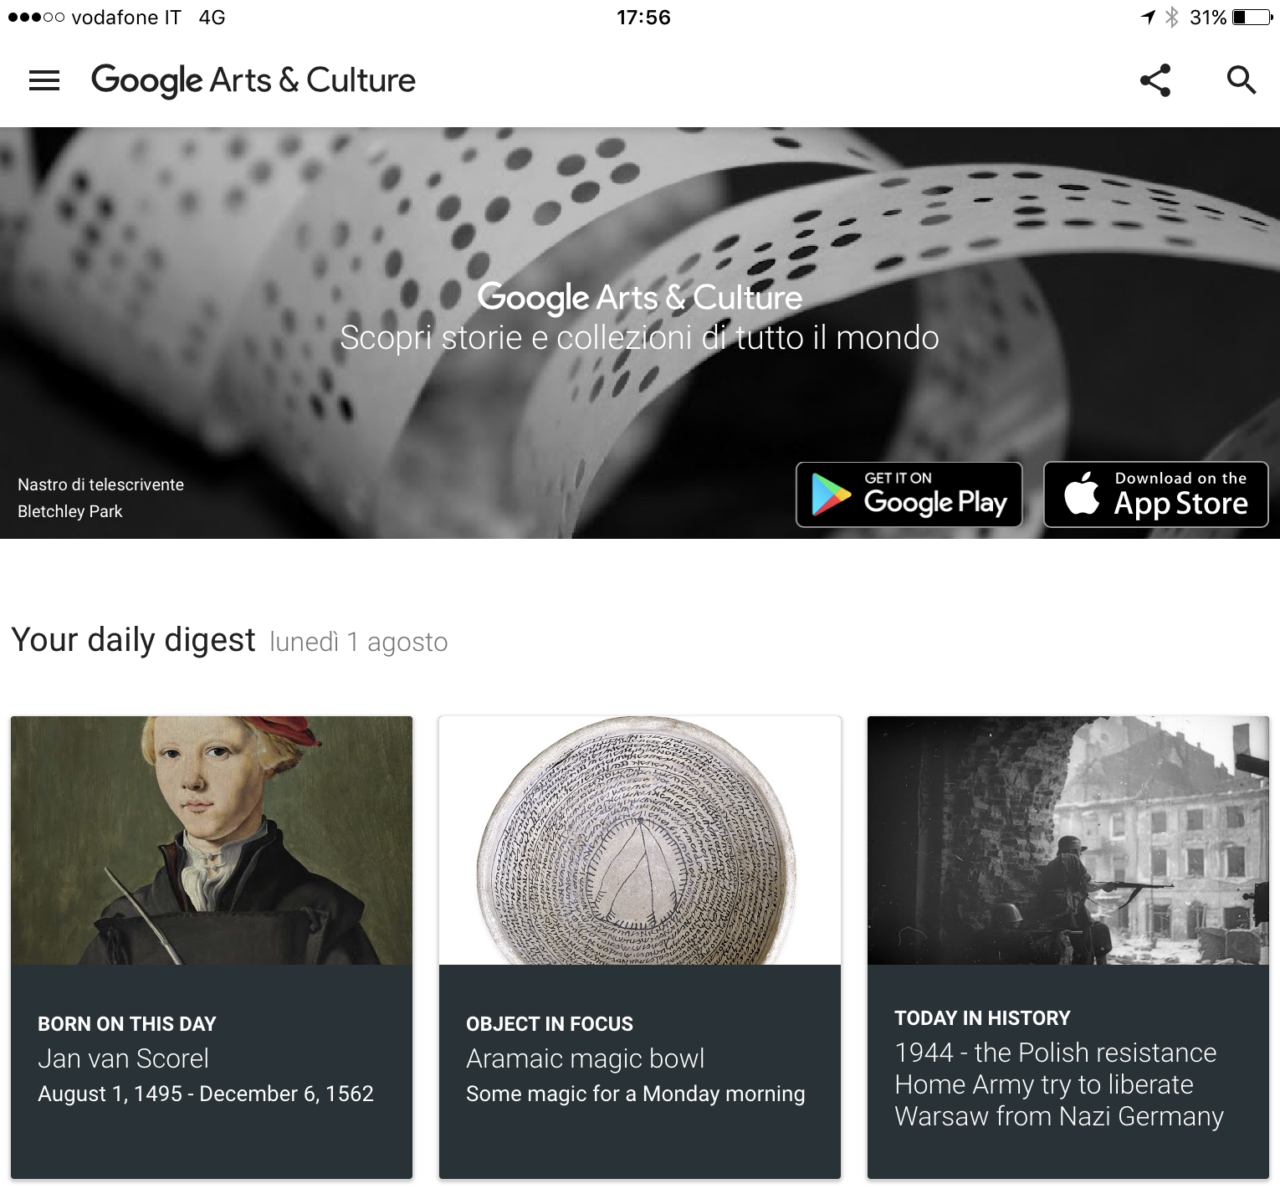This screenshot has width=1280, height=1199.
Task: Tap the 4G network indicator
Action: 211,17
